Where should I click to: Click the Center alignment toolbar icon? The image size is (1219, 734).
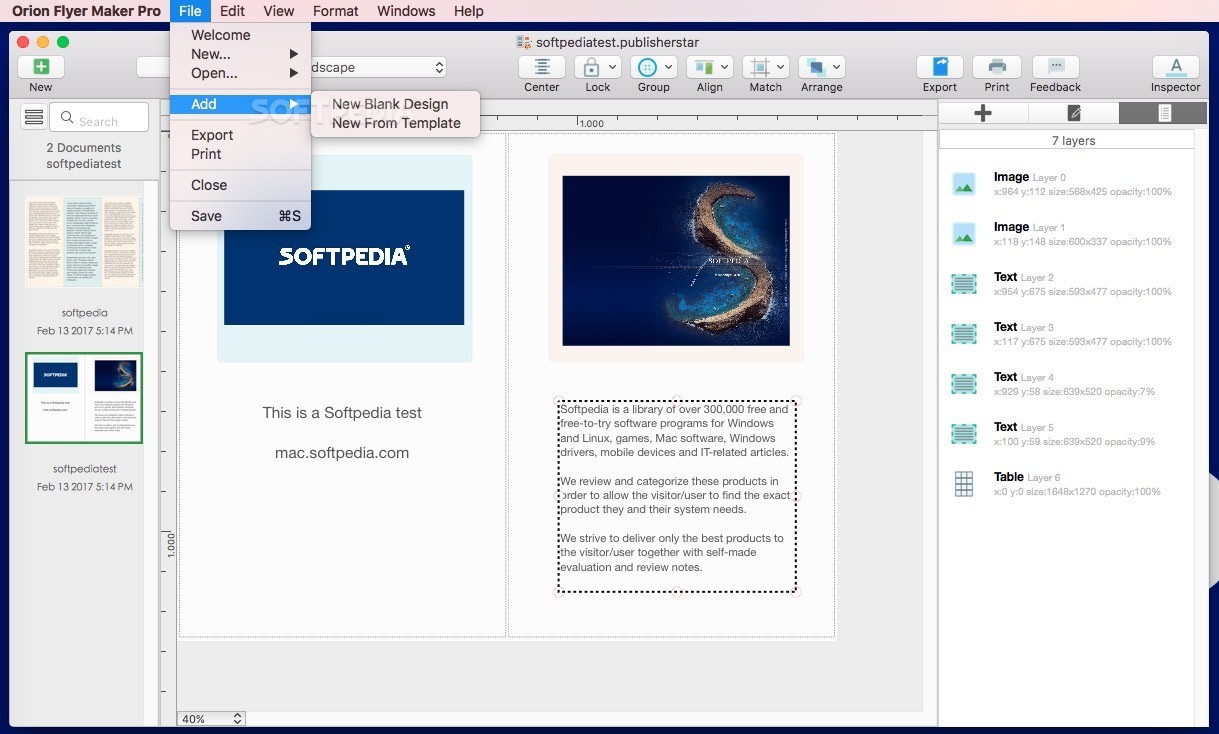[x=542, y=67]
